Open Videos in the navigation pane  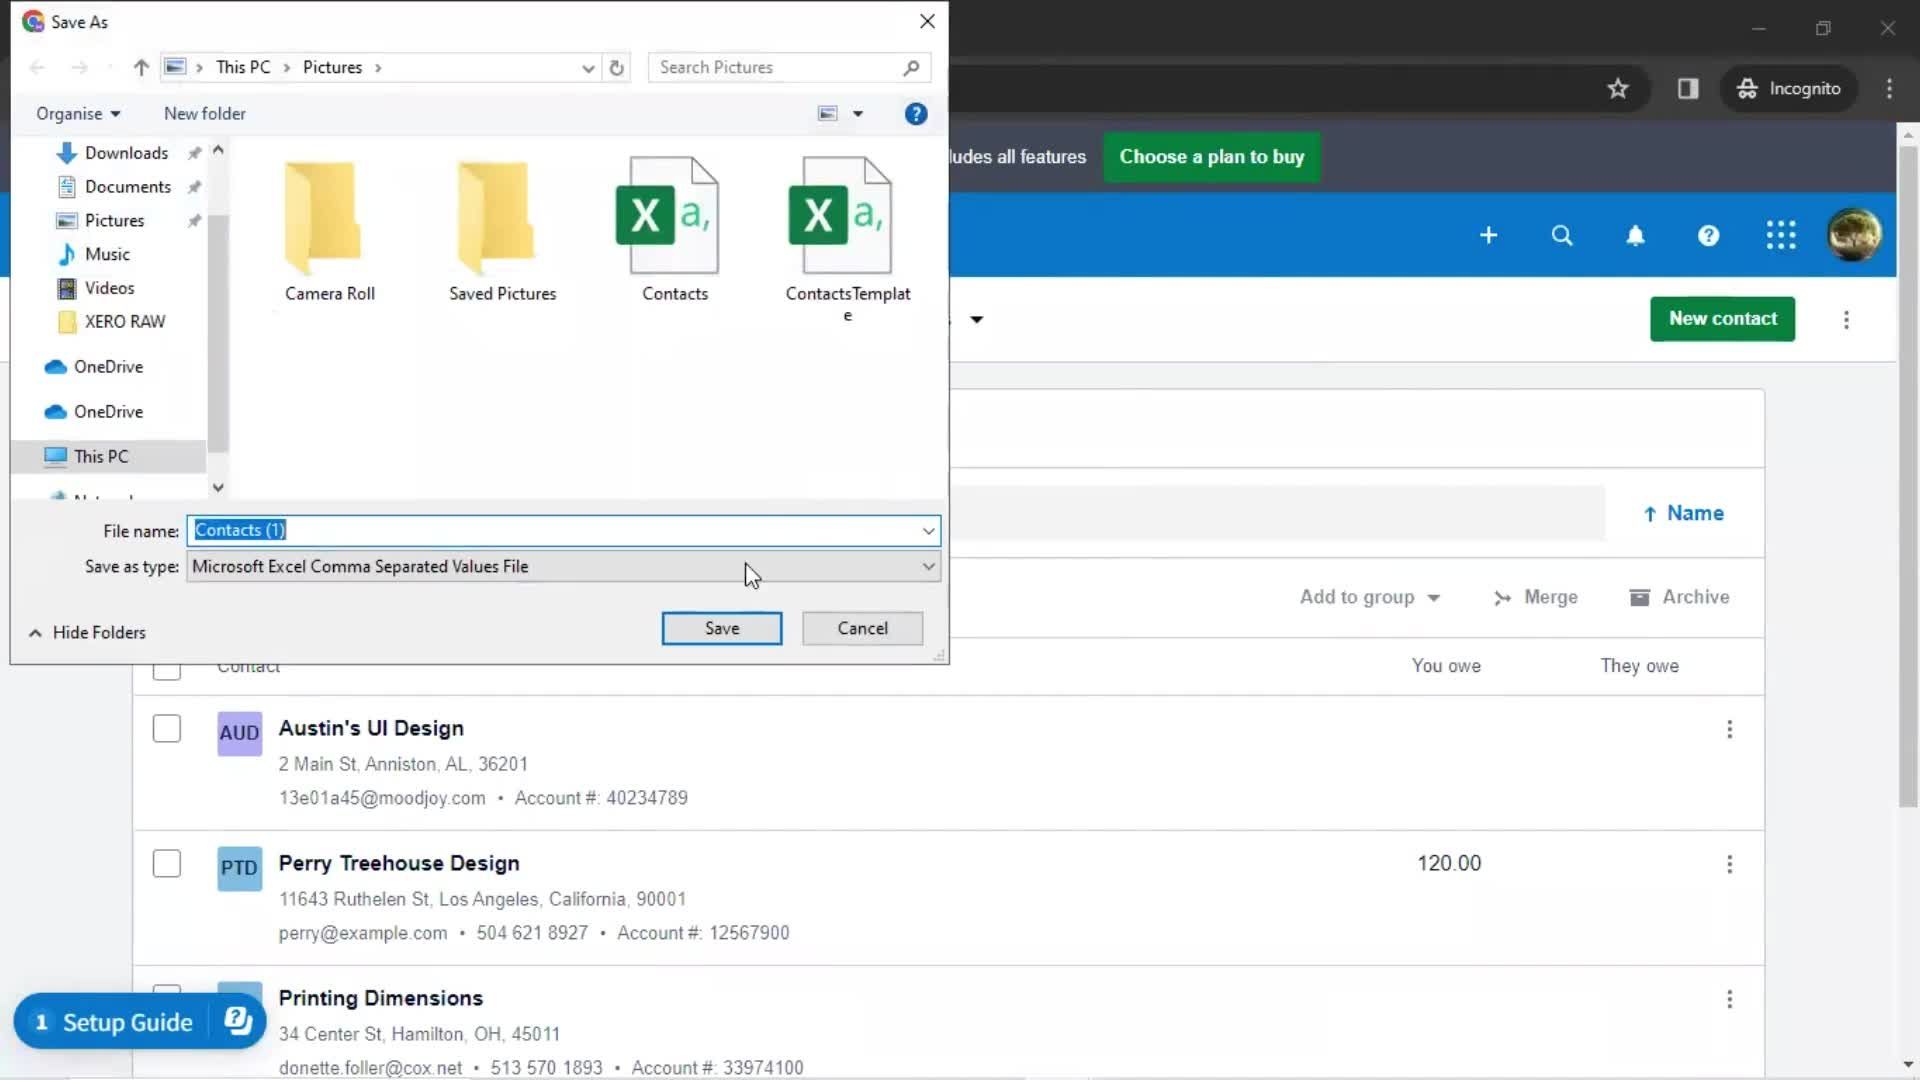coord(109,288)
